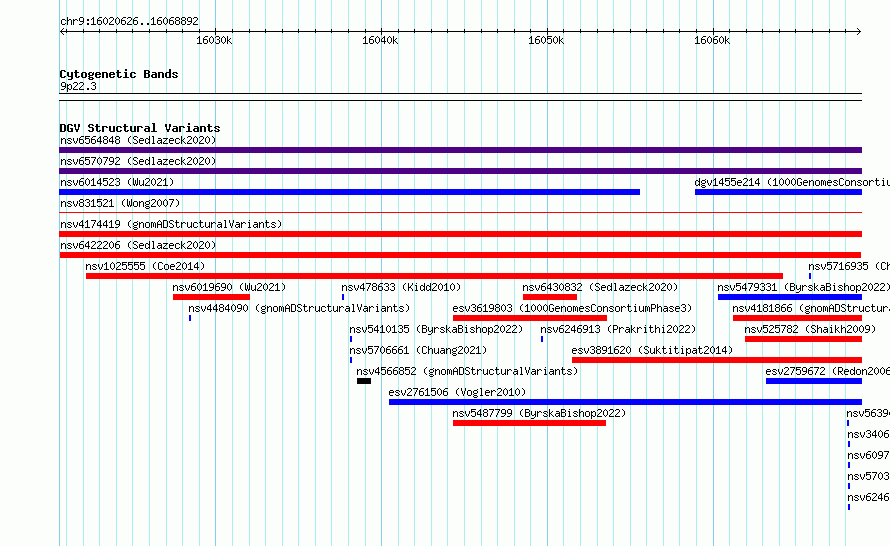Click the nsv5410135 (ByrskaBishop2022) label
This screenshot has height=546, width=890.
pos(436,329)
